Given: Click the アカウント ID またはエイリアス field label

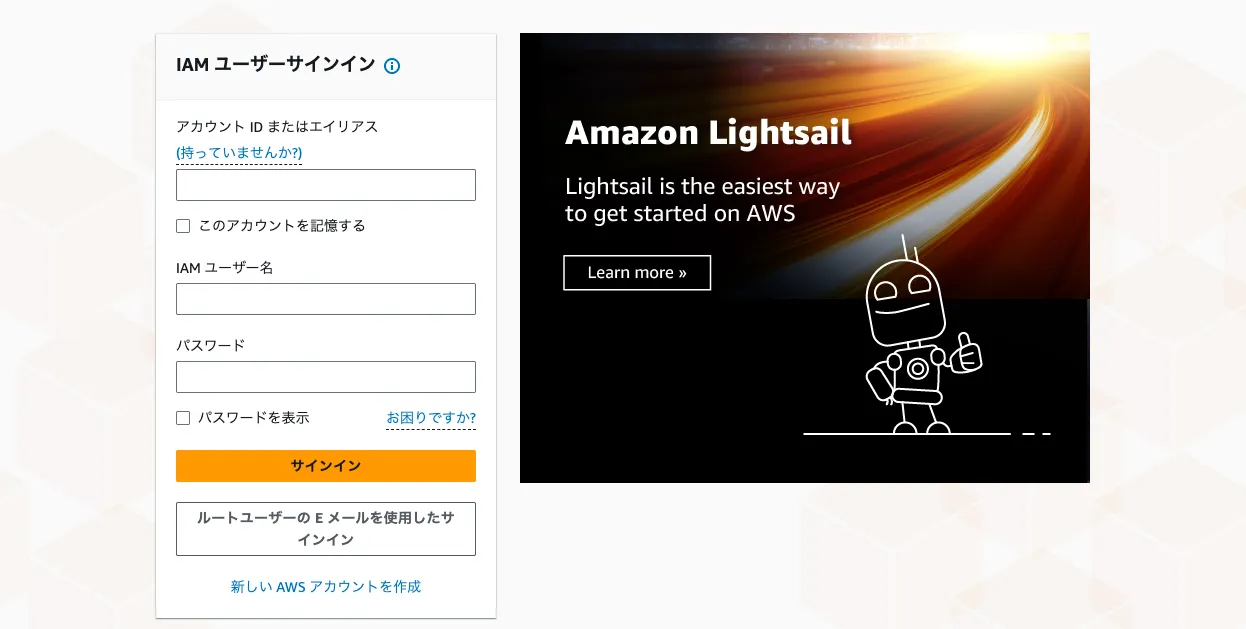Looking at the screenshot, I should point(277,127).
